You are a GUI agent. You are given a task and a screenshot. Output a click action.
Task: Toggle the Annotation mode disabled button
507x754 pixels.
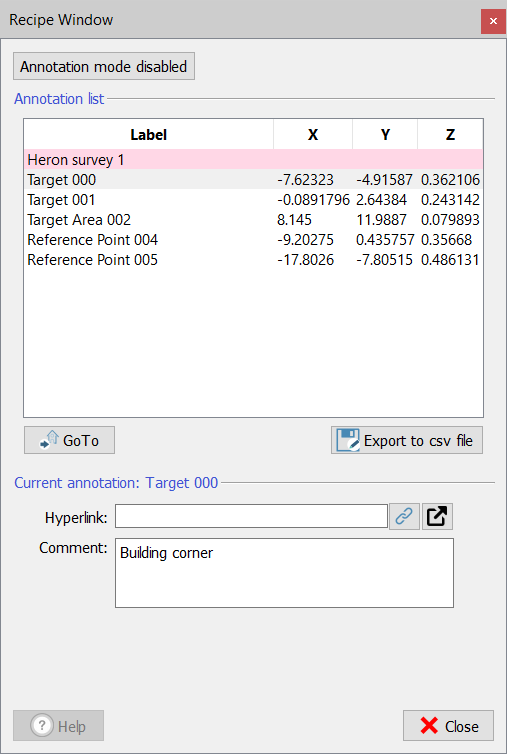pyautogui.click(x=104, y=66)
